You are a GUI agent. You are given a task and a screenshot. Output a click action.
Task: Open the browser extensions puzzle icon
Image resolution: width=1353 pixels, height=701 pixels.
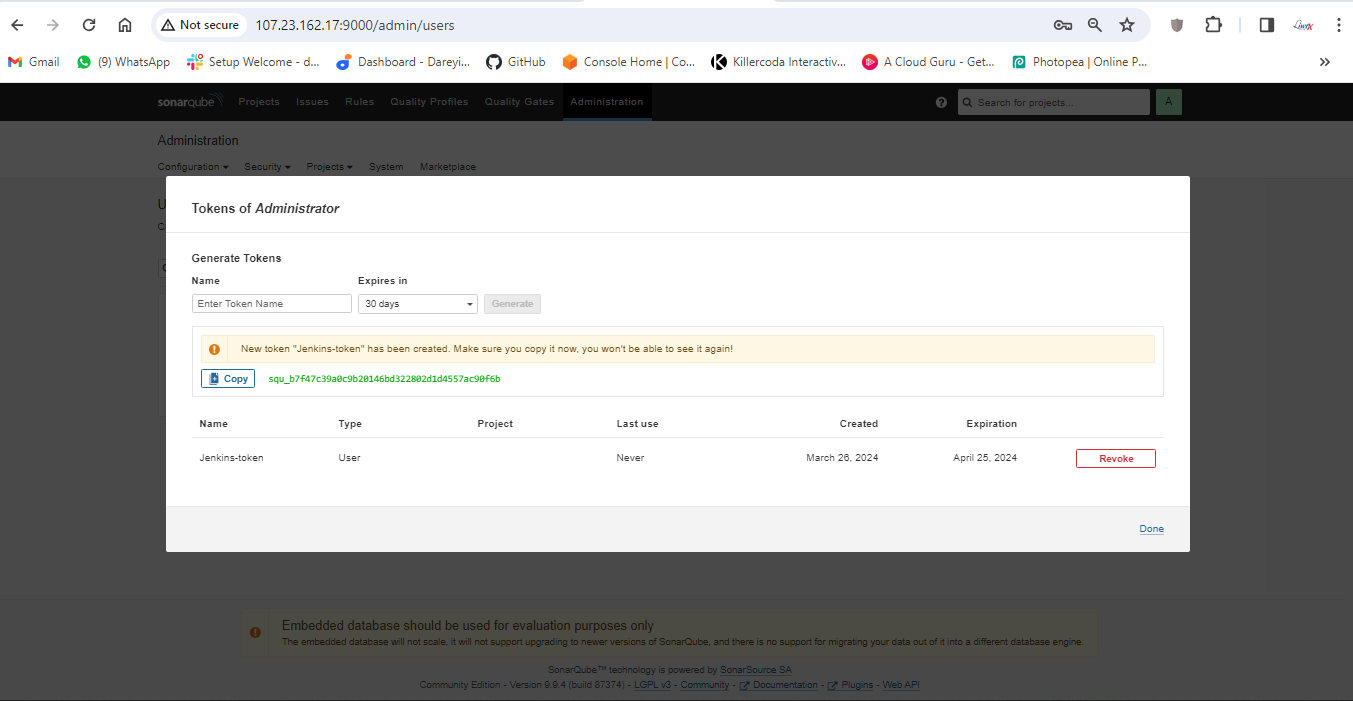pyautogui.click(x=1213, y=25)
